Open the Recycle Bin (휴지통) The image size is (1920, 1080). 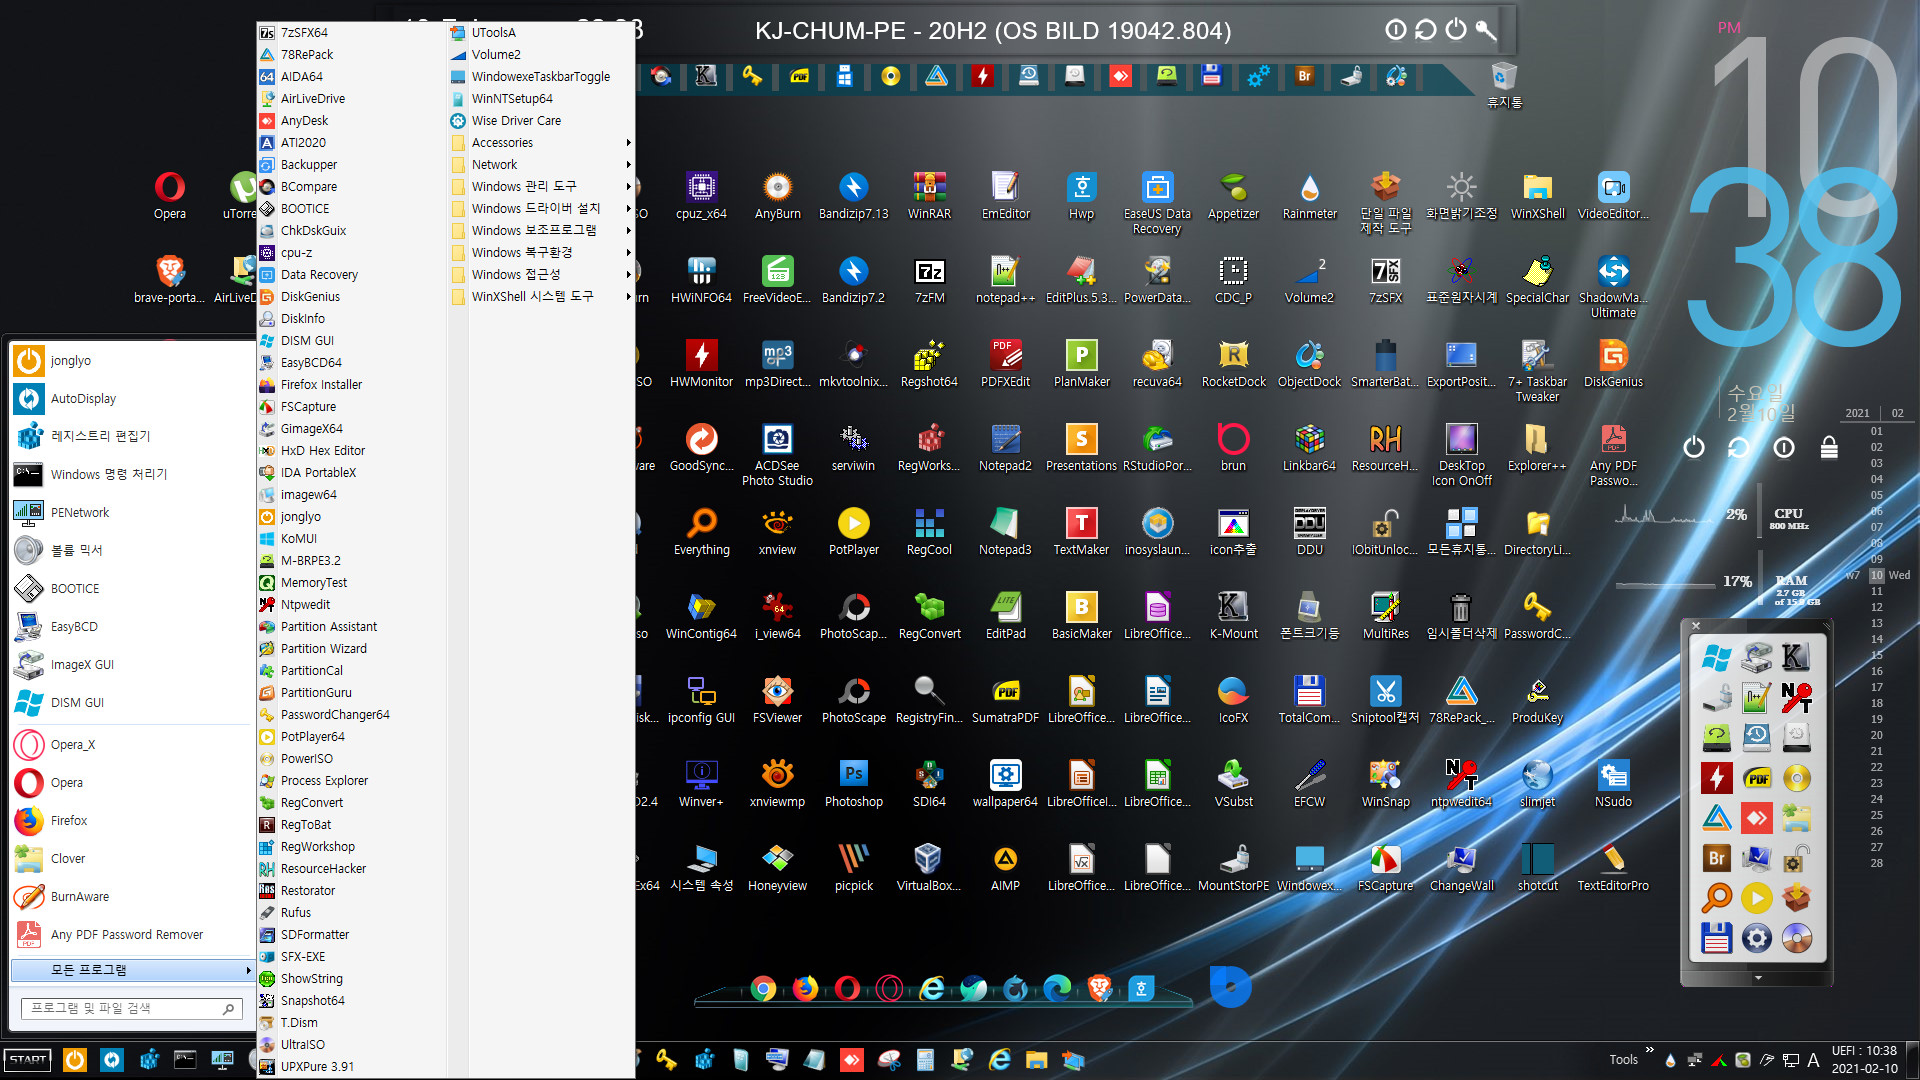point(1504,84)
